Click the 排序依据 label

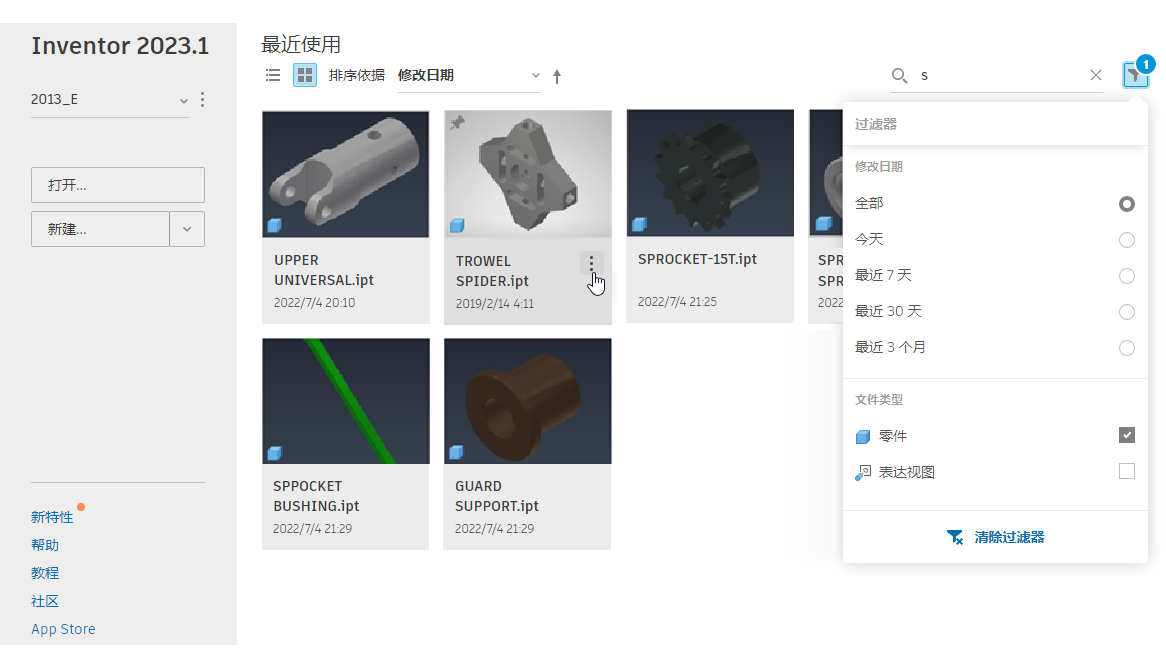[x=357, y=75]
